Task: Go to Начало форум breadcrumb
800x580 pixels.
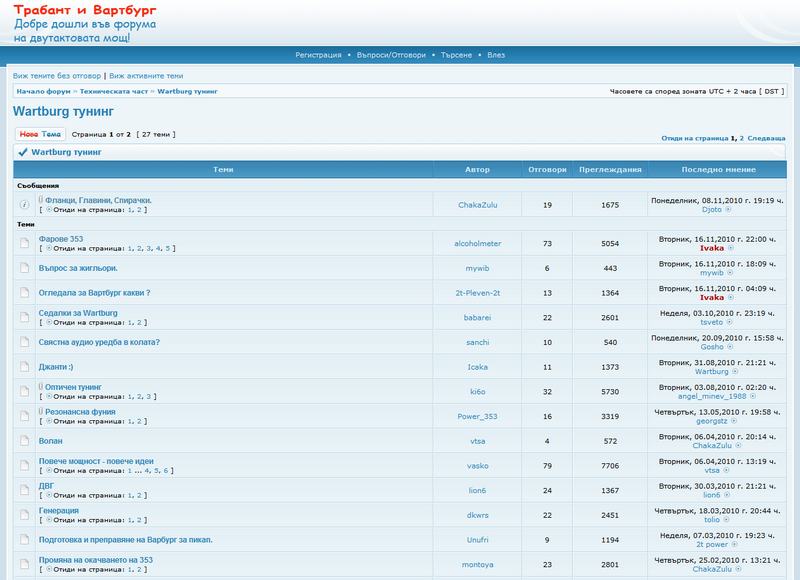Action: tap(43, 91)
